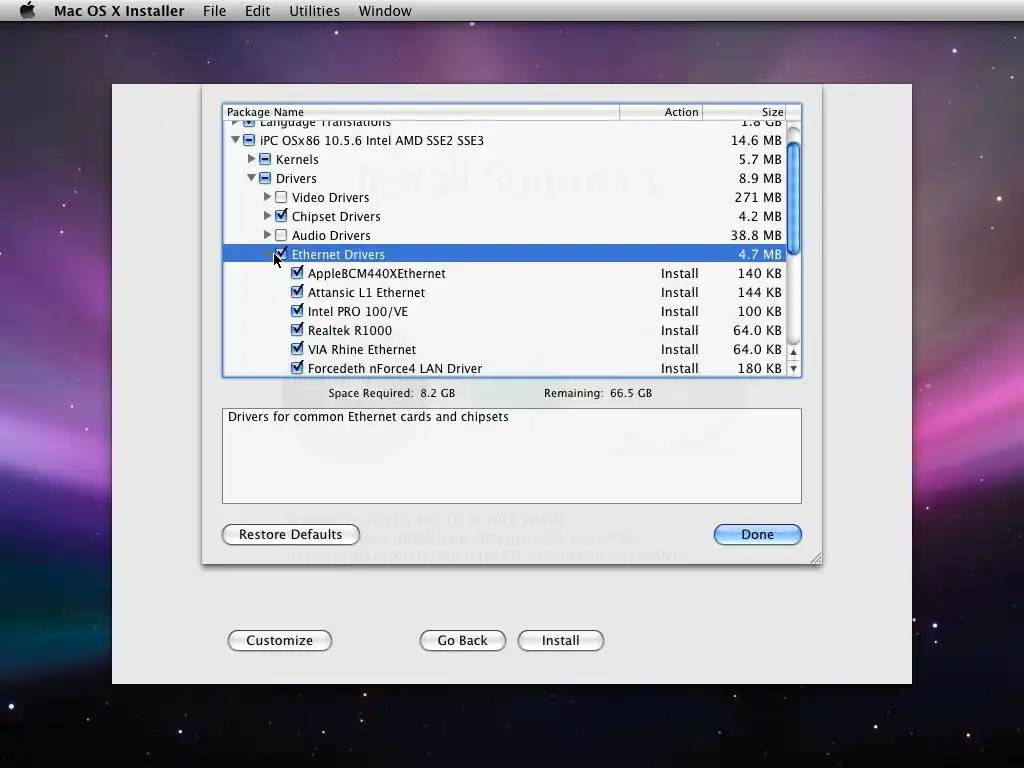The image size is (1024, 768).
Task: Collapse the iPC OSx86 10.5.6 package group
Action: point(235,140)
